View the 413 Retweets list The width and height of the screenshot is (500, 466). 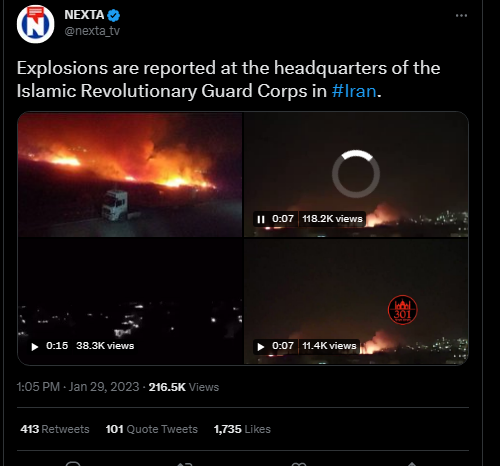[55, 429]
